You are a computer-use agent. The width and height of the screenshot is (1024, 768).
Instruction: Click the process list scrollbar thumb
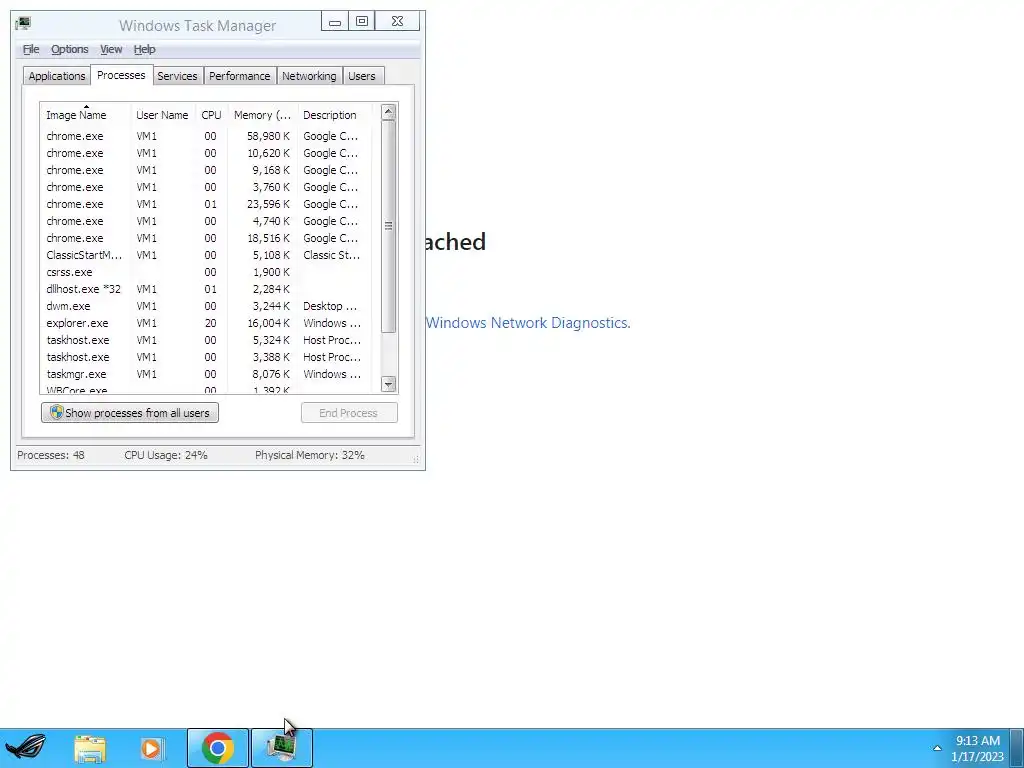point(389,226)
